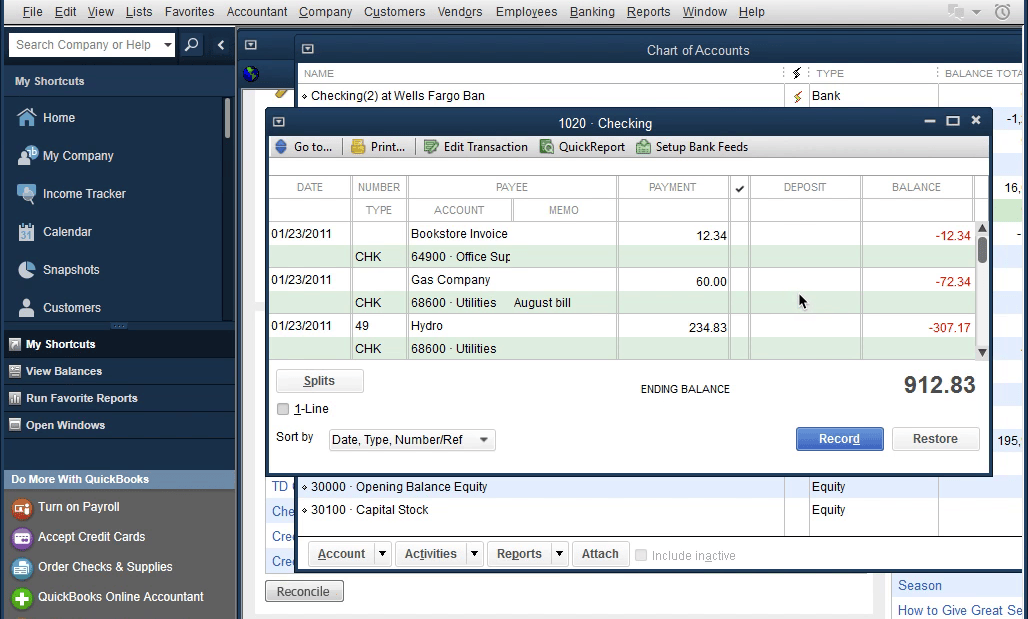This screenshot has width=1028, height=619.
Task: Collapse the left shortcuts panel arrow
Action: click(221, 45)
